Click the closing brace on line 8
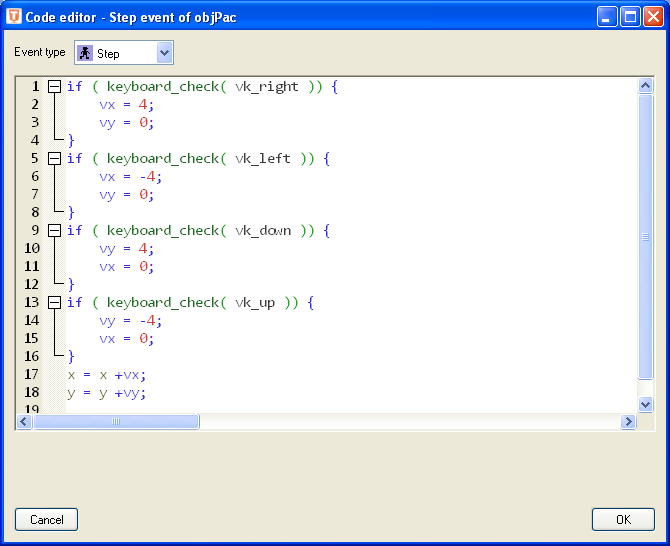The width and height of the screenshot is (670, 546). tap(71, 212)
